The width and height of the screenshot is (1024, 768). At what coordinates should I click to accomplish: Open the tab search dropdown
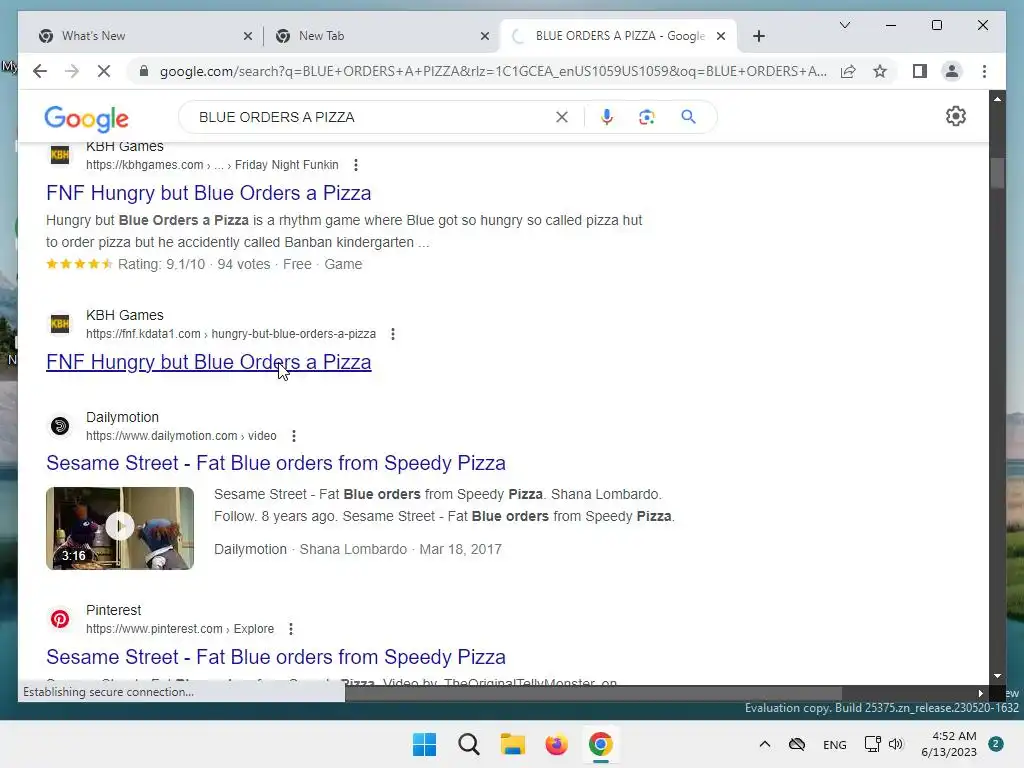point(844,25)
